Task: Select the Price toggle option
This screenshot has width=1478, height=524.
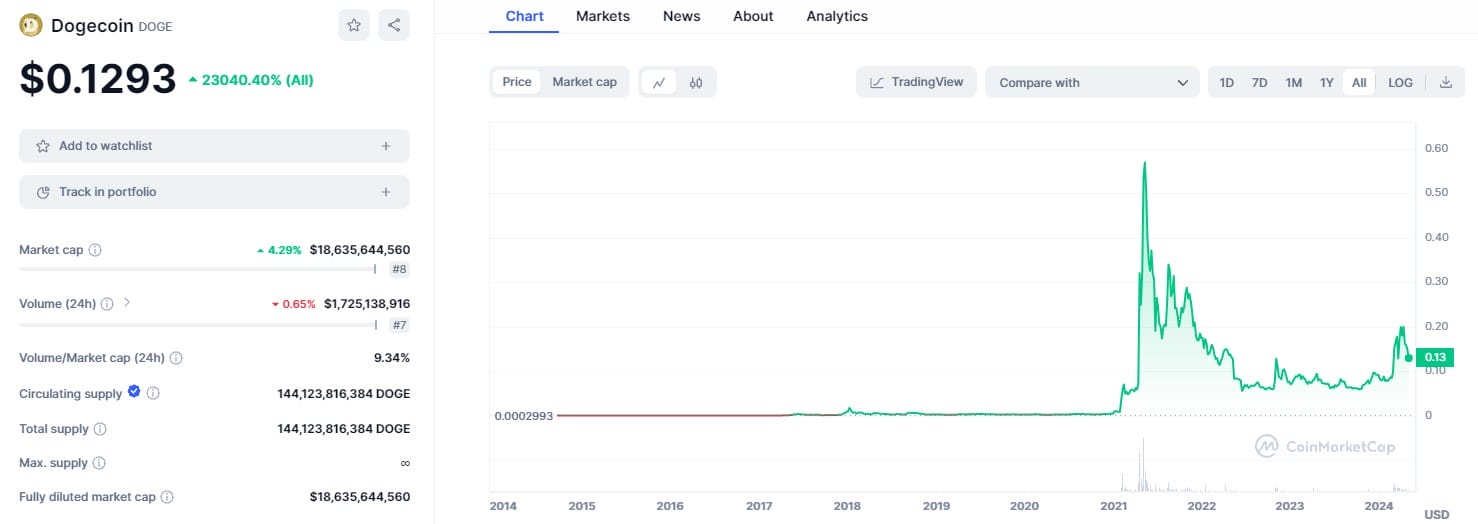Action: pyautogui.click(x=517, y=82)
